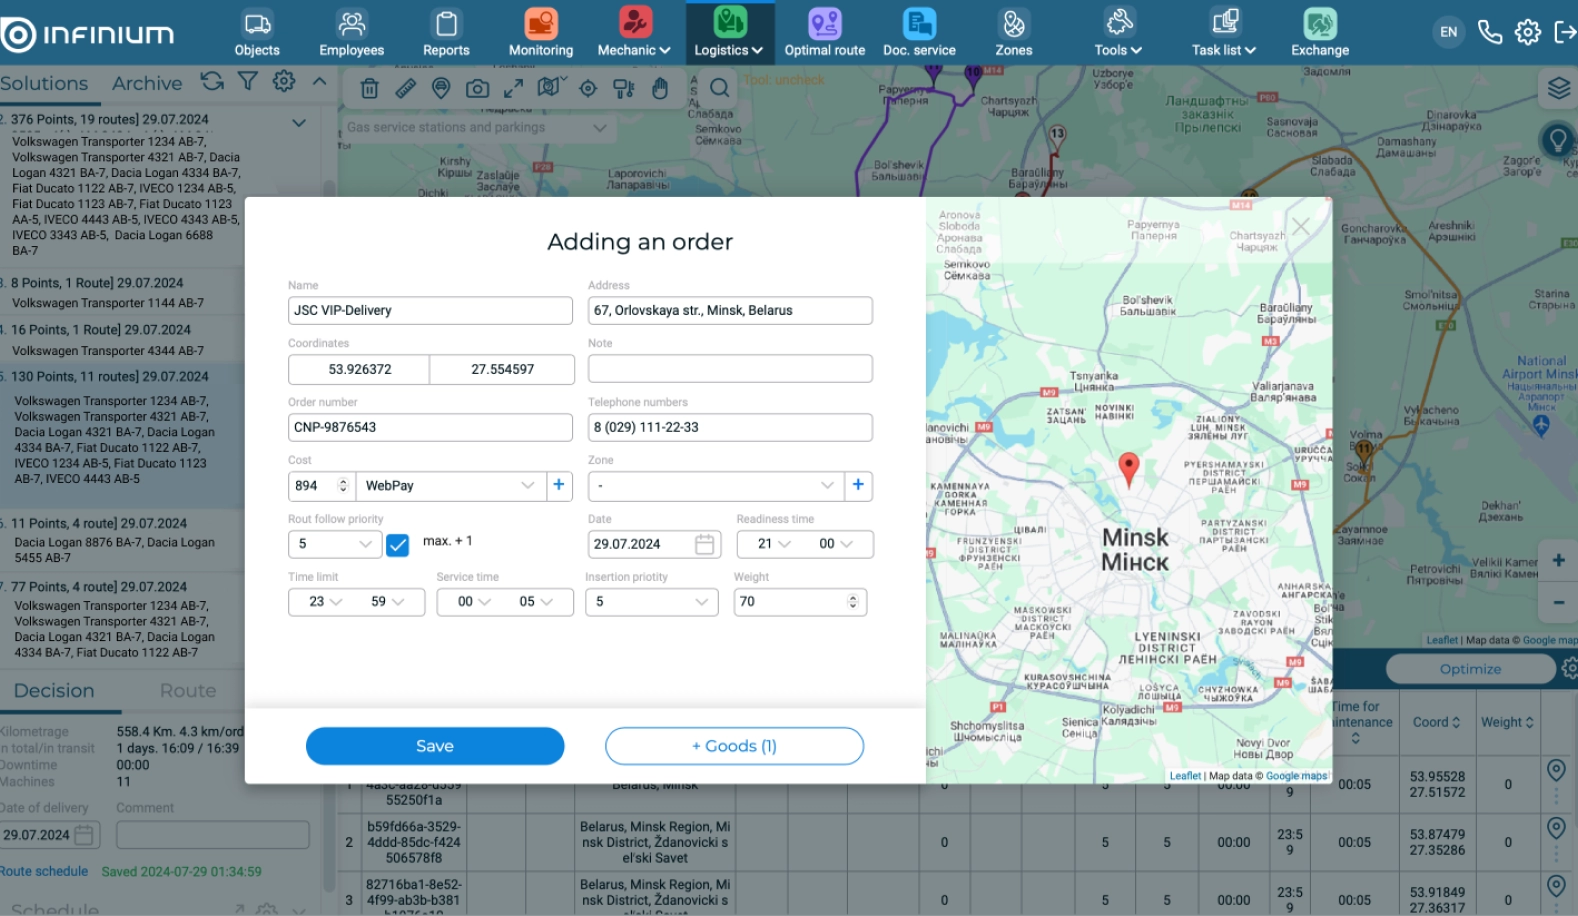The width and height of the screenshot is (1578, 916).
Task: Open the Monitoring module icon
Action: [x=540, y=24]
